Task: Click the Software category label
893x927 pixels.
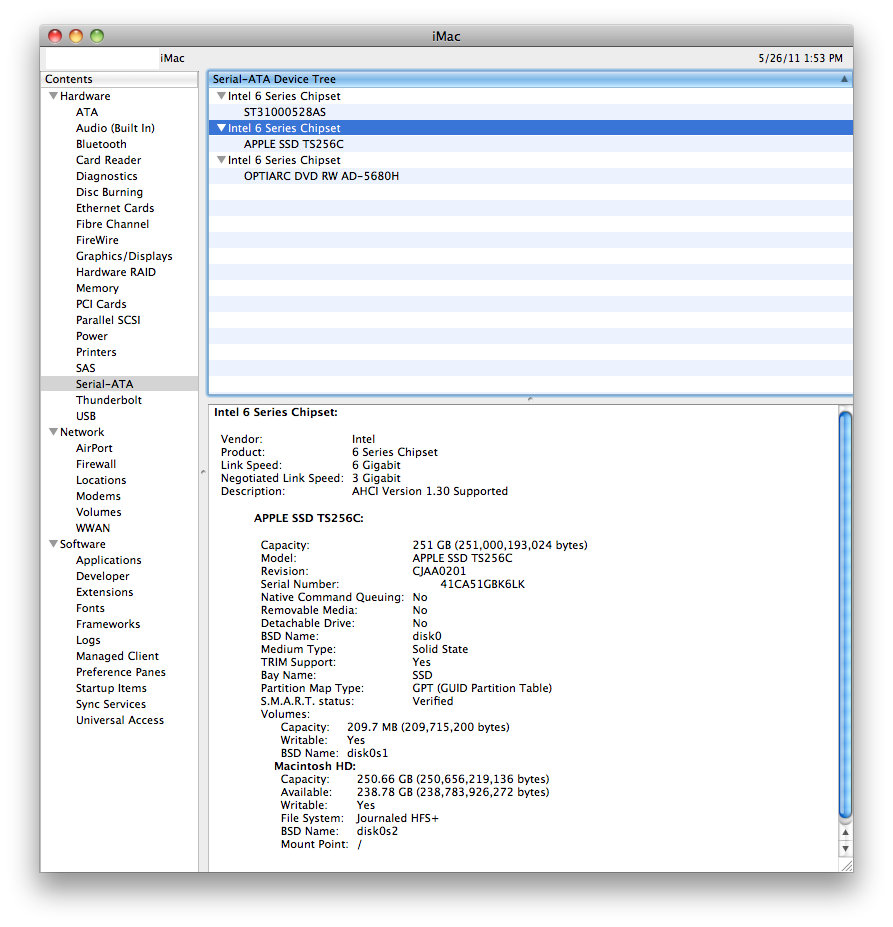Action: (83, 544)
